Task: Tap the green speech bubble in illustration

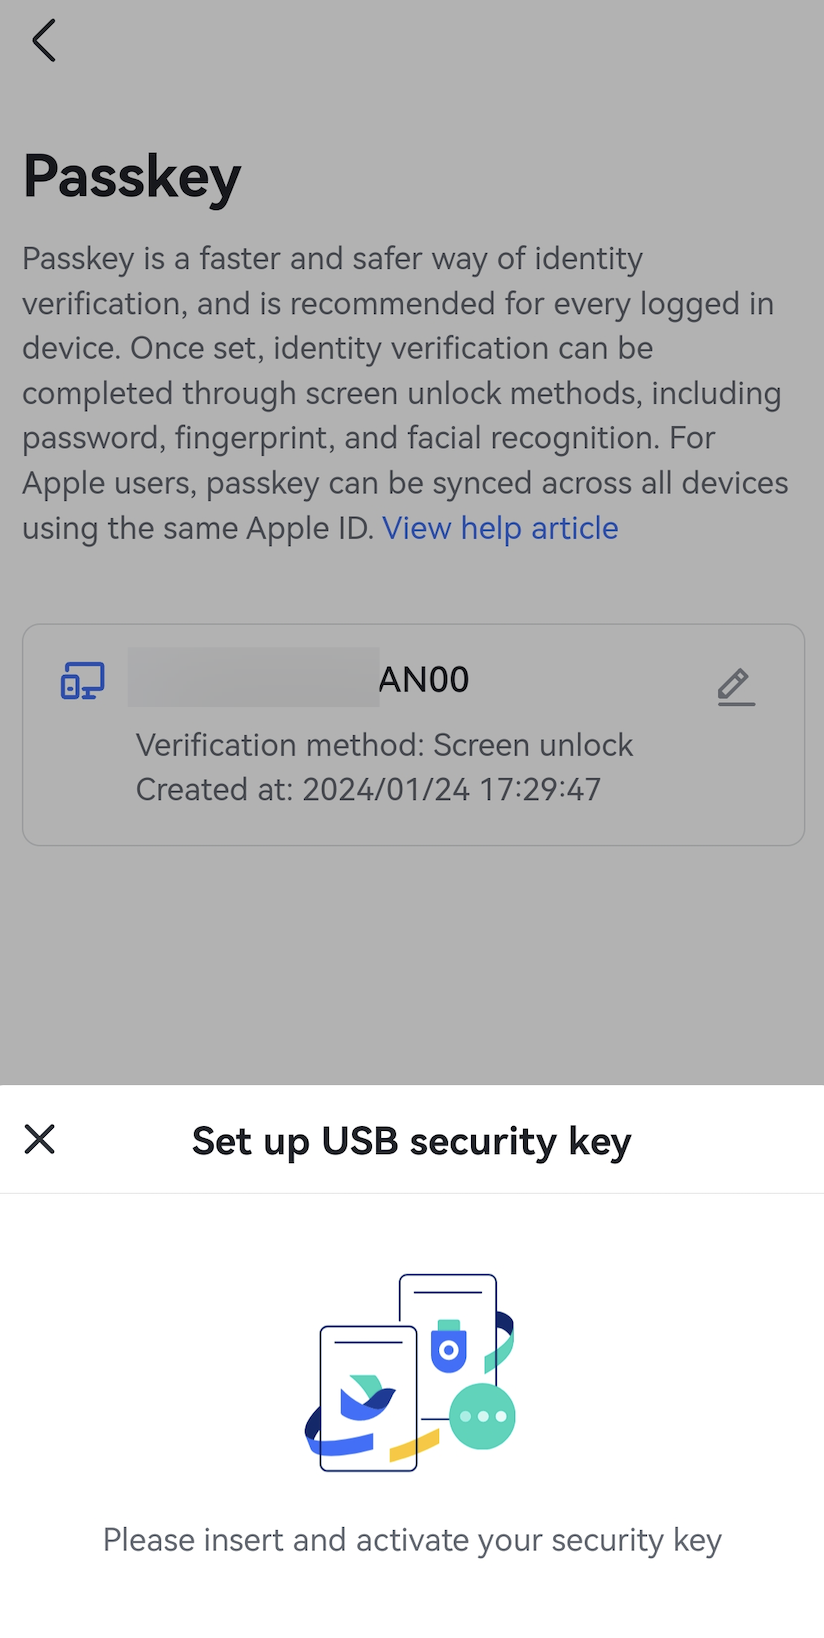Action: click(482, 1416)
